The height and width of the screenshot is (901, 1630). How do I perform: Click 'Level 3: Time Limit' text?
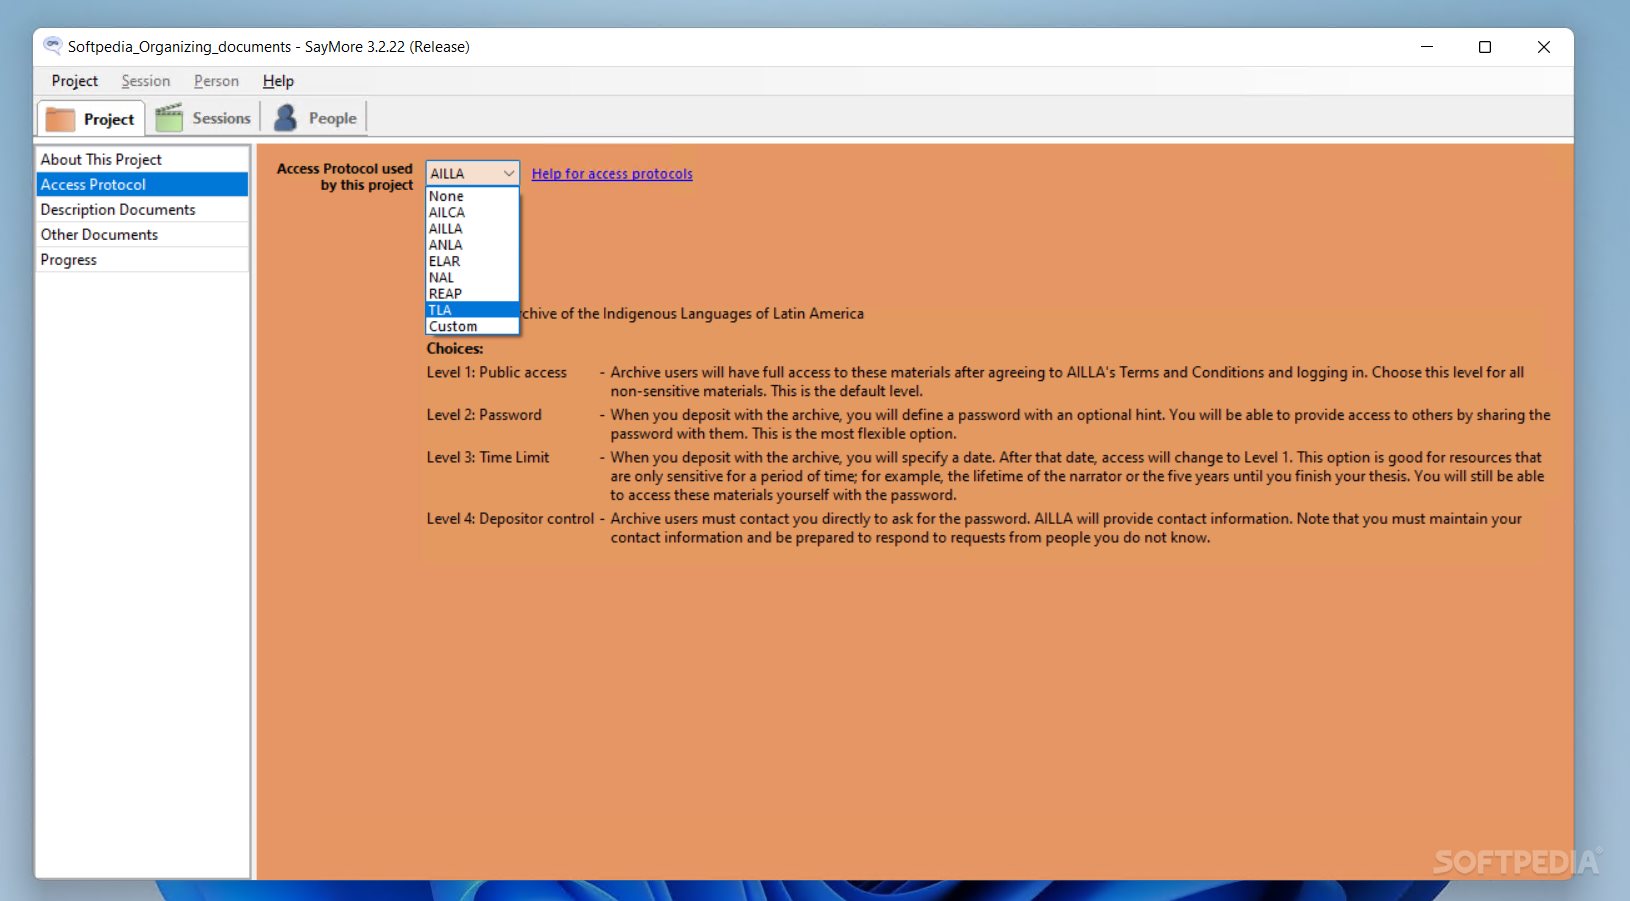pos(488,458)
